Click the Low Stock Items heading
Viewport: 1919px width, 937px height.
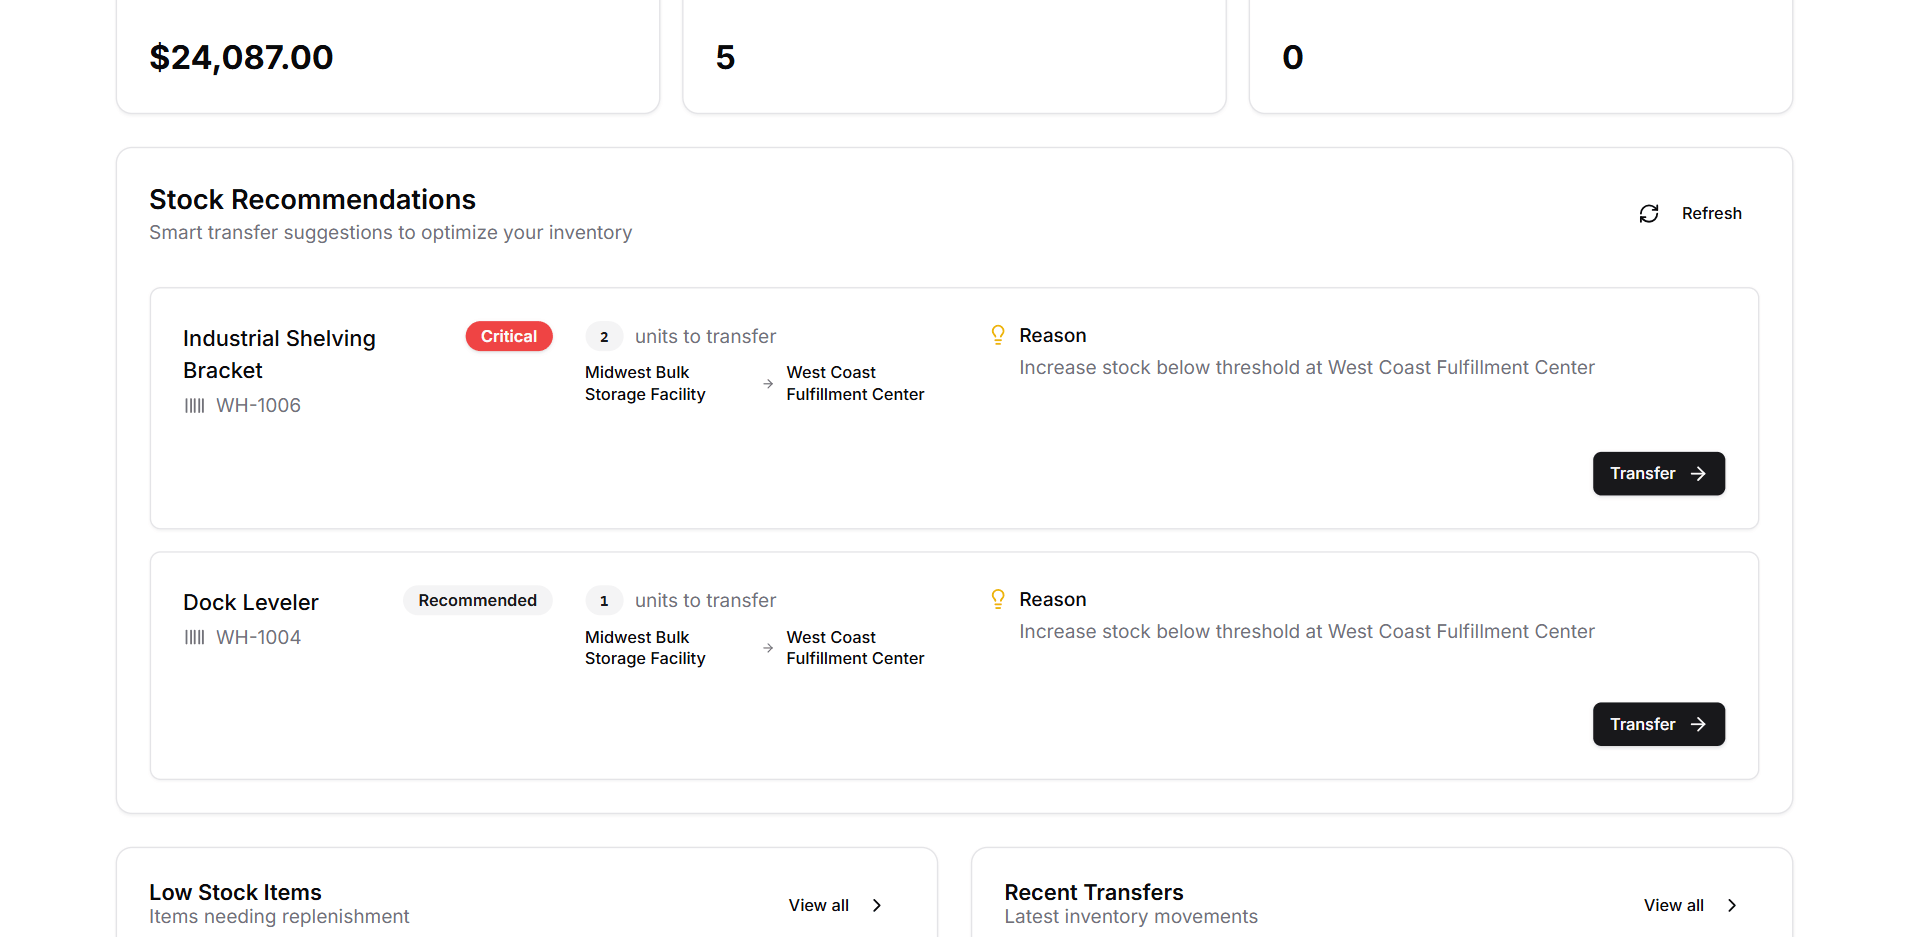click(235, 892)
